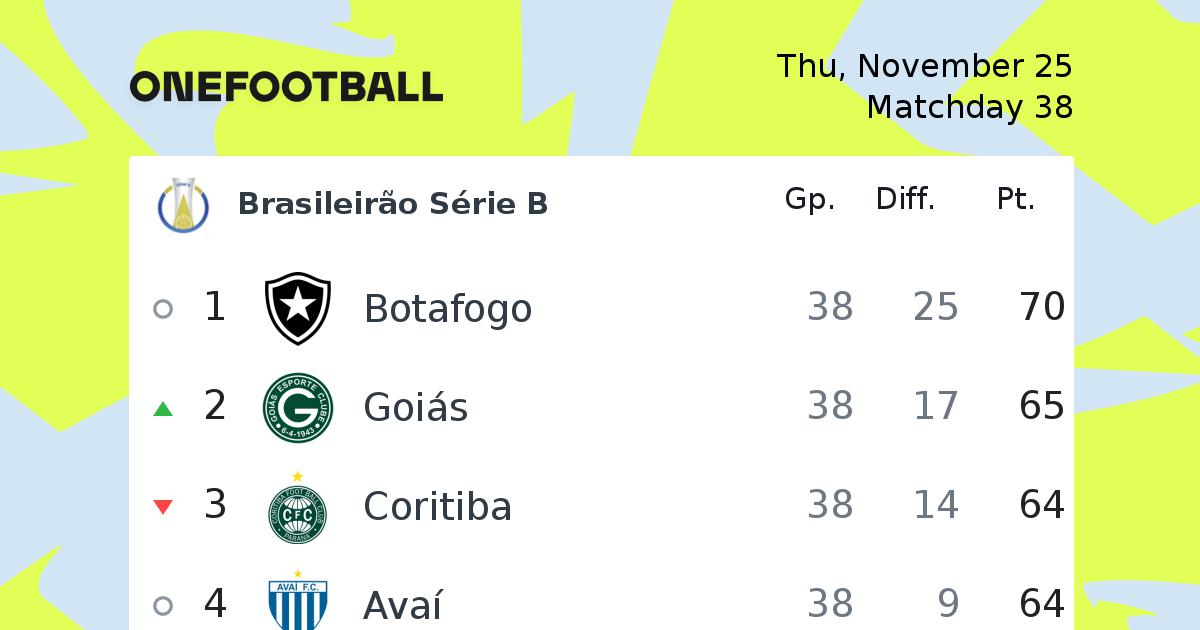Image resolution: width=1200 pixels, height=630 pixels.
Task: Click the green up arrow beside Goiás
Action: point(163,408)
